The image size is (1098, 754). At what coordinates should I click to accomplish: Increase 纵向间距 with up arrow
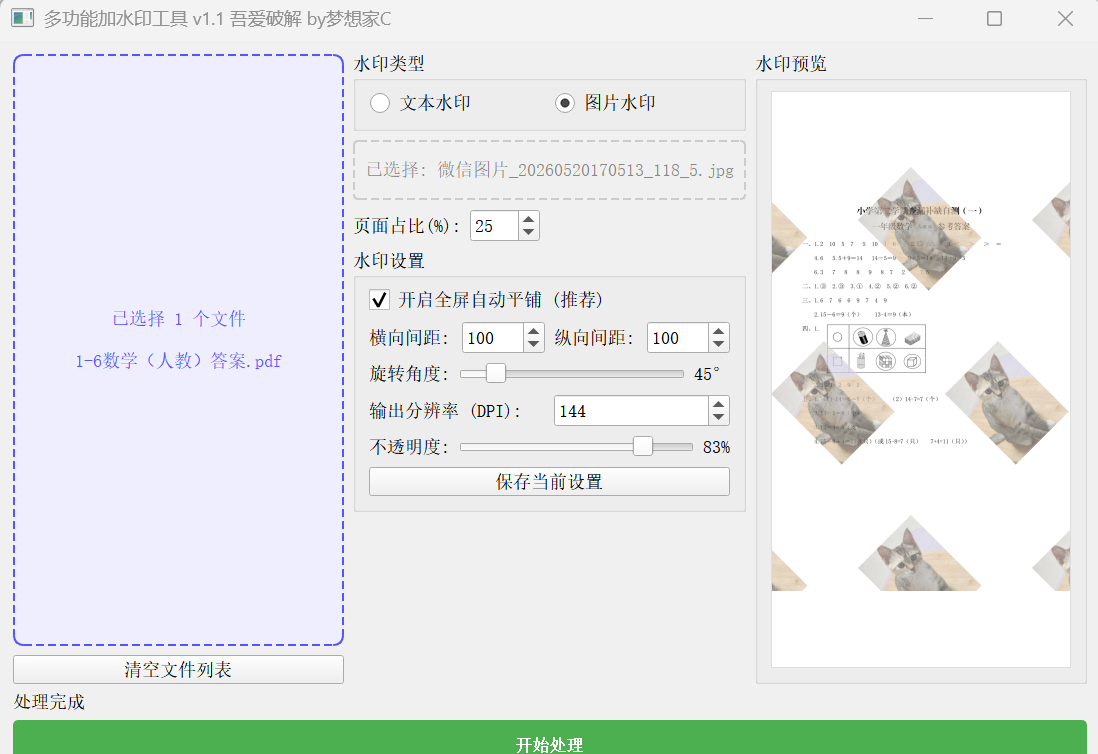718,331
